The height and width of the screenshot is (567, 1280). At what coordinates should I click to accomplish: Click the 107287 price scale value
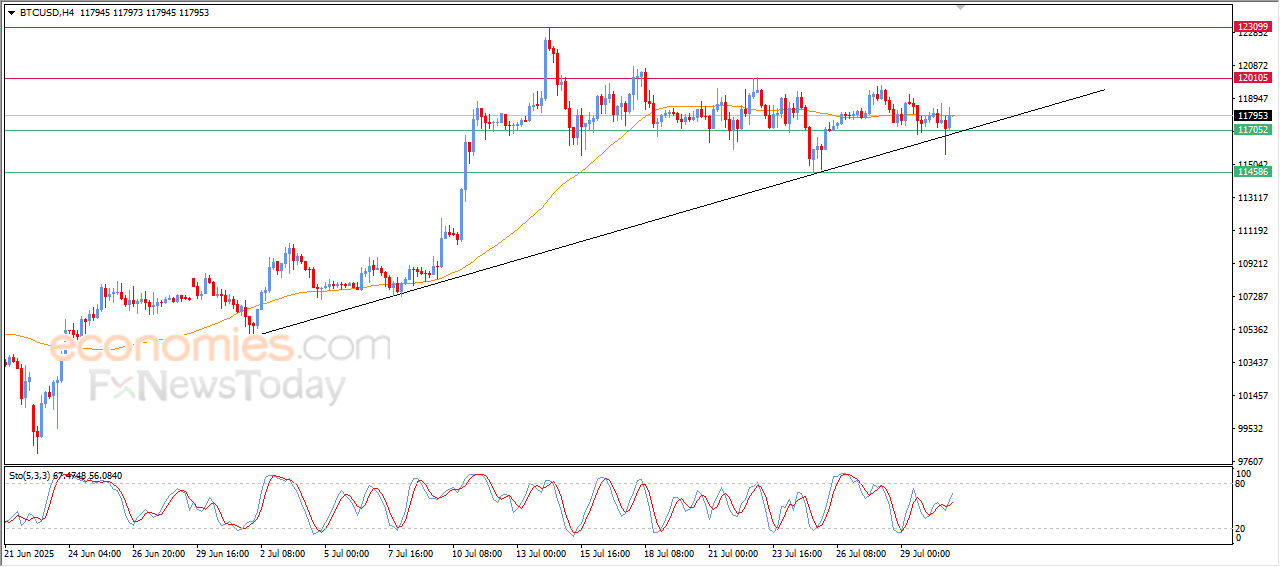[1252, 297]
